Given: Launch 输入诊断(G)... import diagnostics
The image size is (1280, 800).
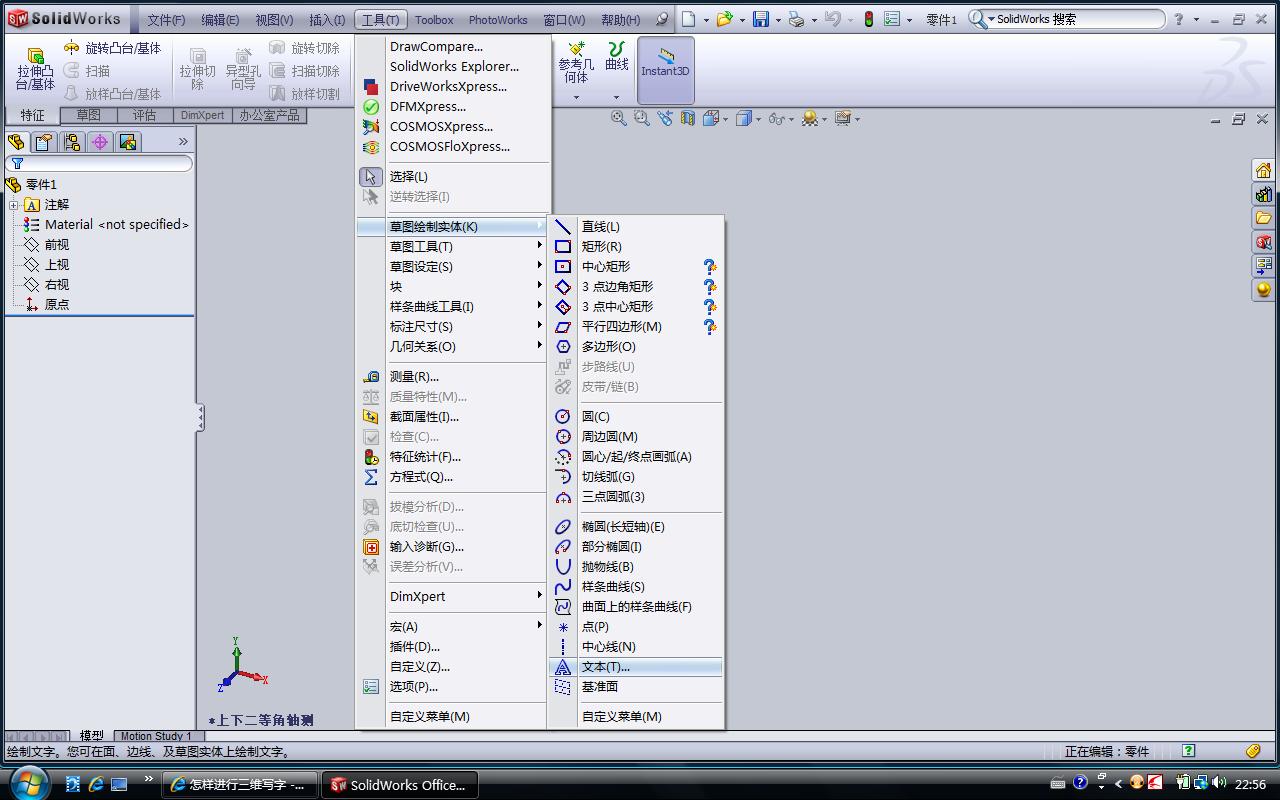Looking at the screenshot, I should (x=452, y=547).
